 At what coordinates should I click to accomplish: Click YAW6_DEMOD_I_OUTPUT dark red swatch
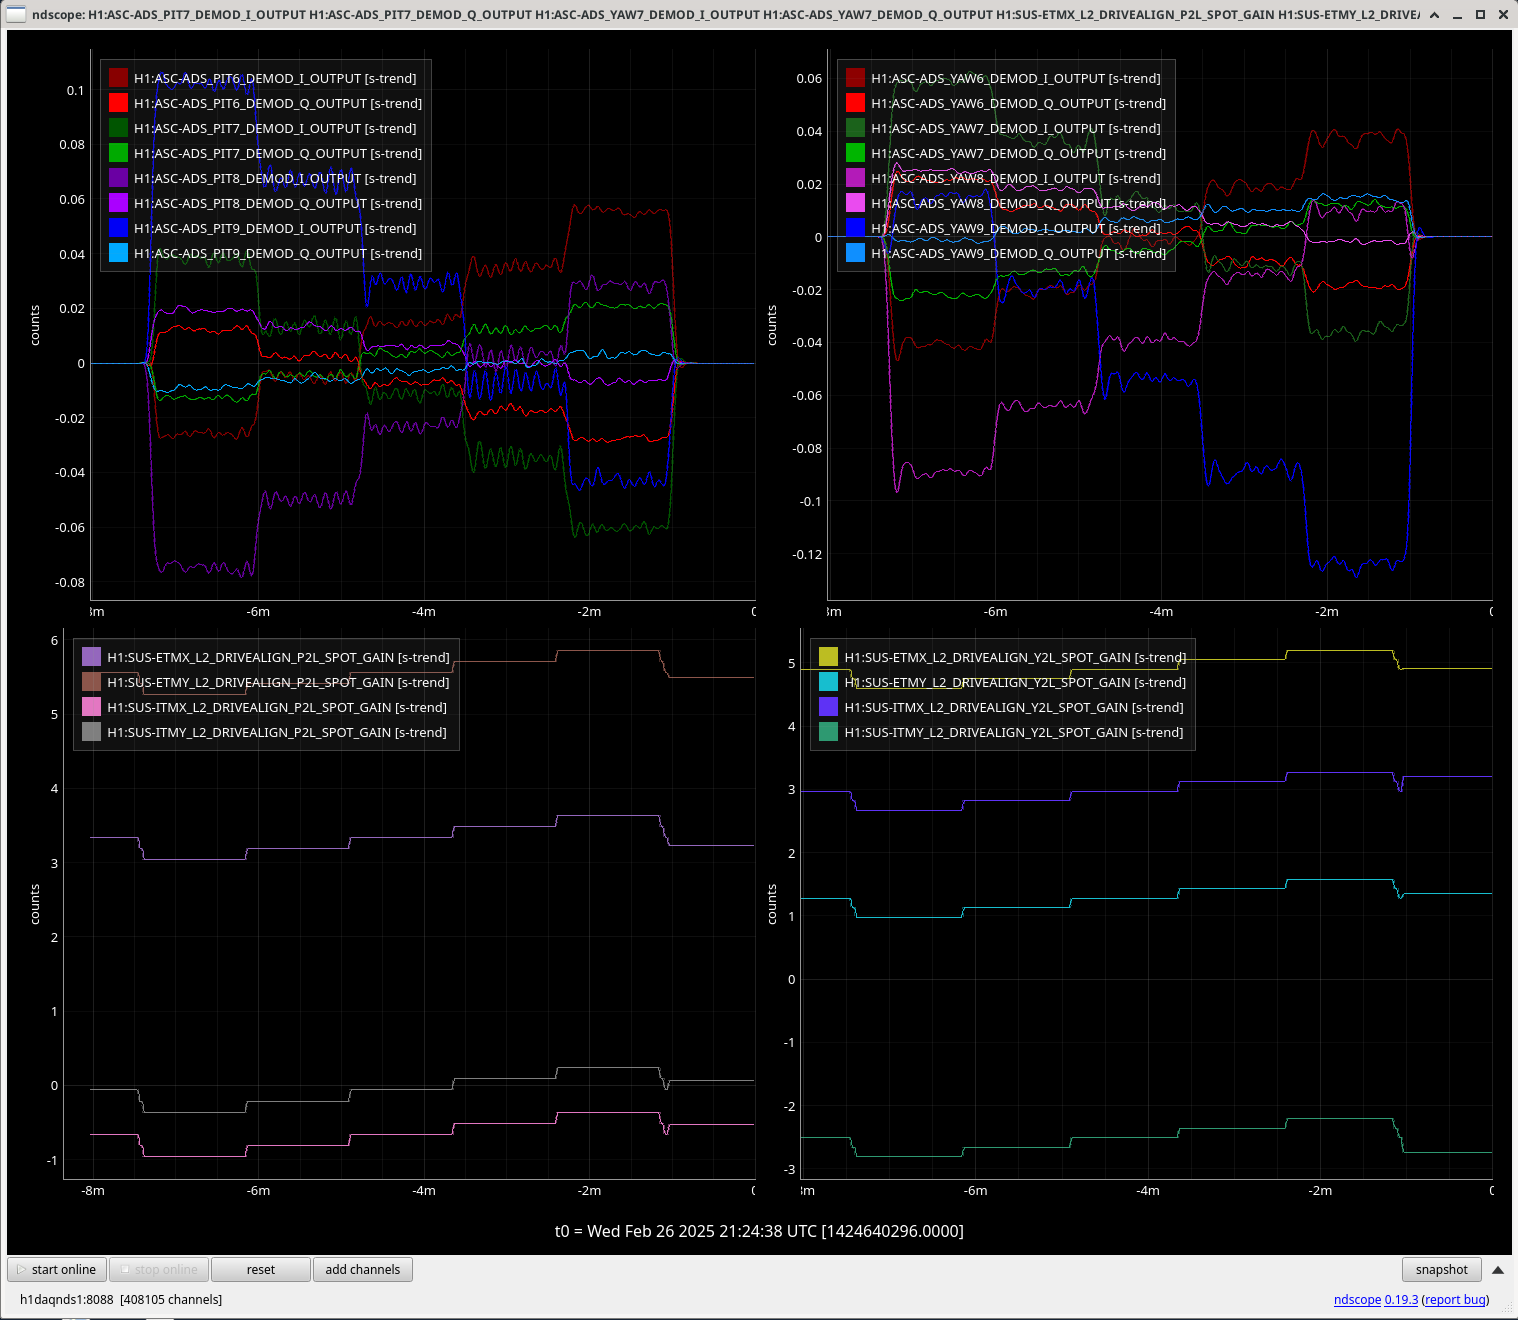855,78
